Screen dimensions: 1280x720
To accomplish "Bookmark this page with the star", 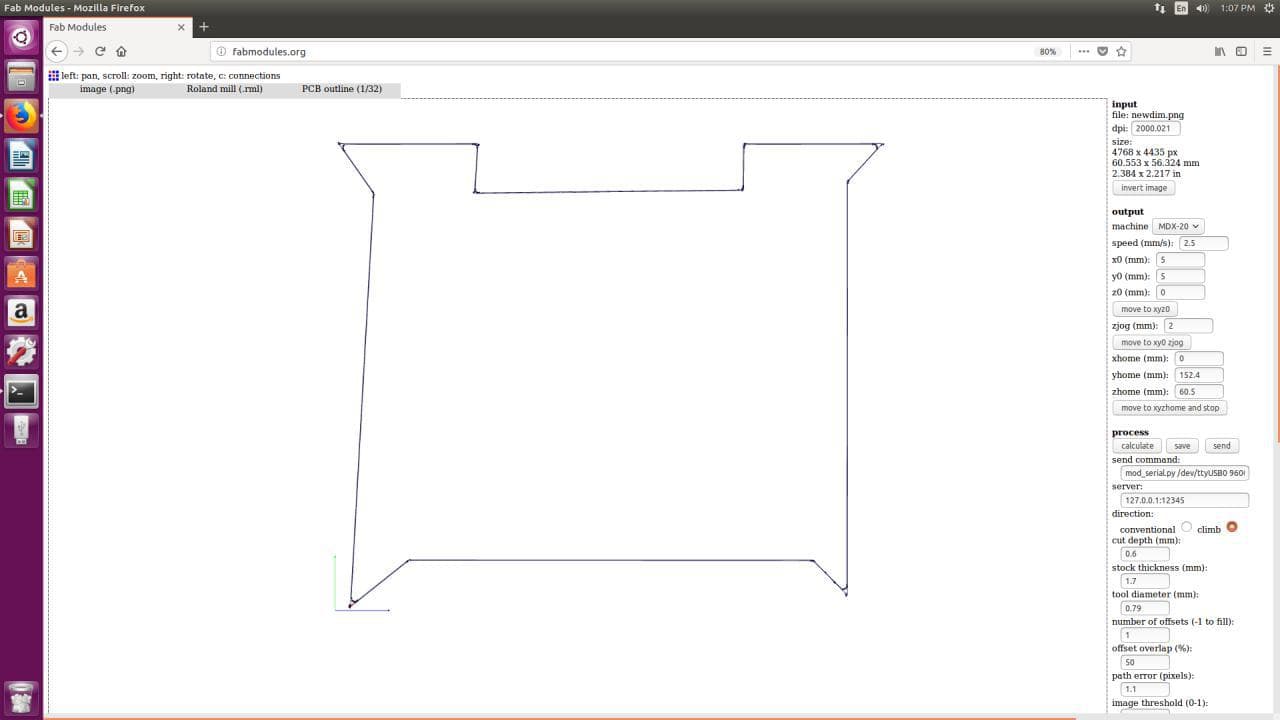I will [x=1121, y=51].
